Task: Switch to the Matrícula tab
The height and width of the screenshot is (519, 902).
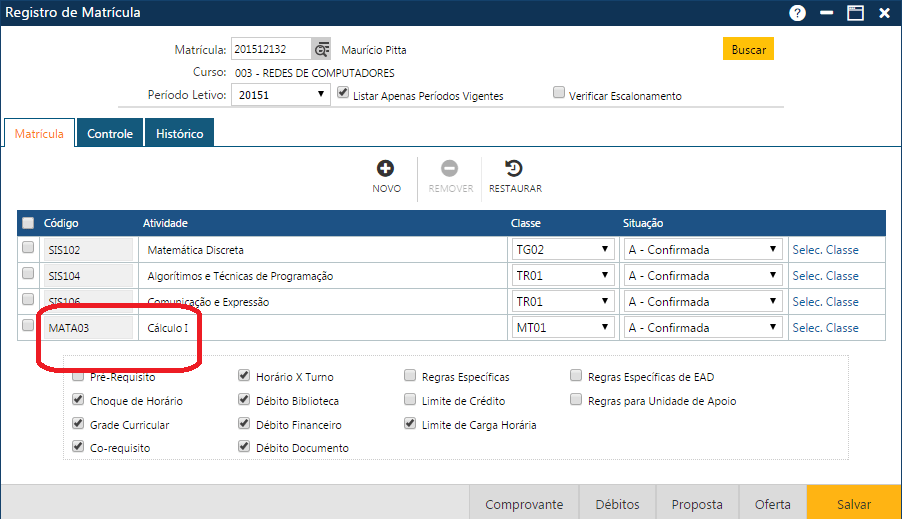Action: coord(39,133)
